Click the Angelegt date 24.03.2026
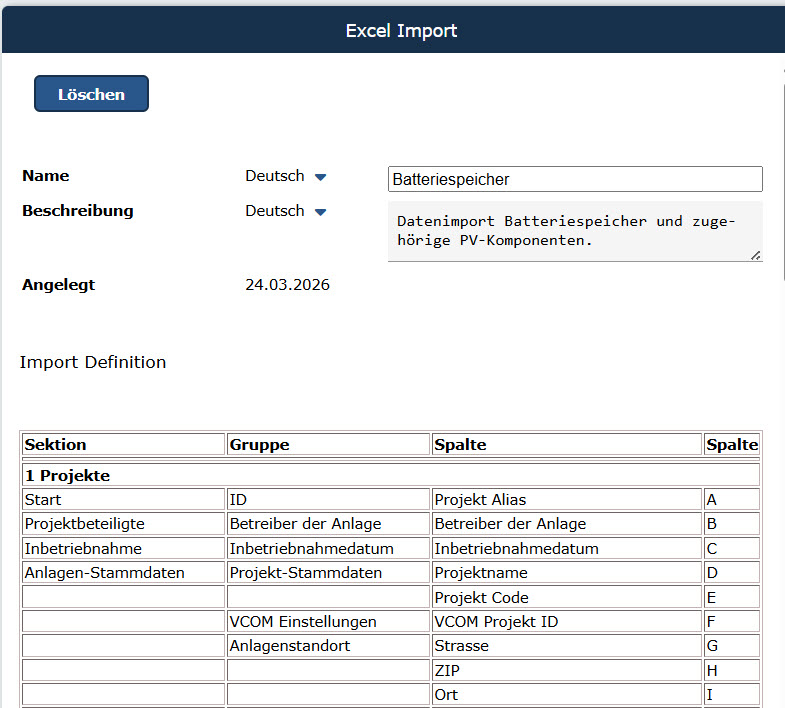 point(287,284)
